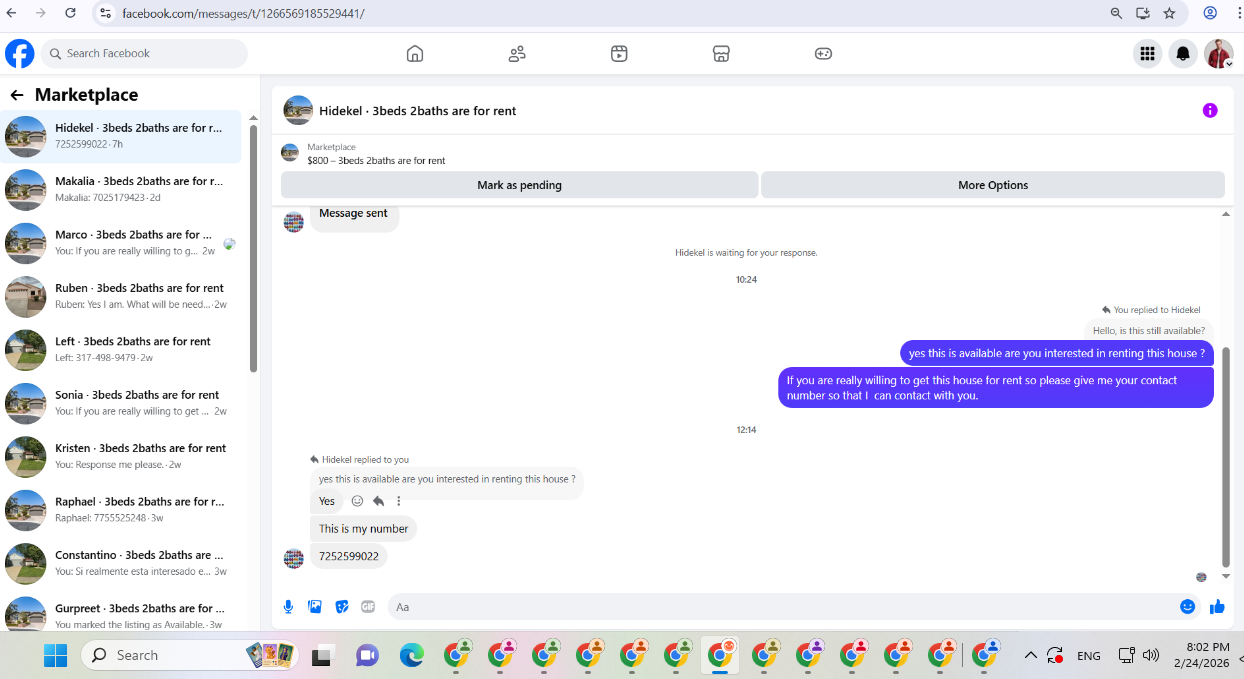Open the Ruben conversation
The image size is (1244, 679).
(x=122, y=296)
